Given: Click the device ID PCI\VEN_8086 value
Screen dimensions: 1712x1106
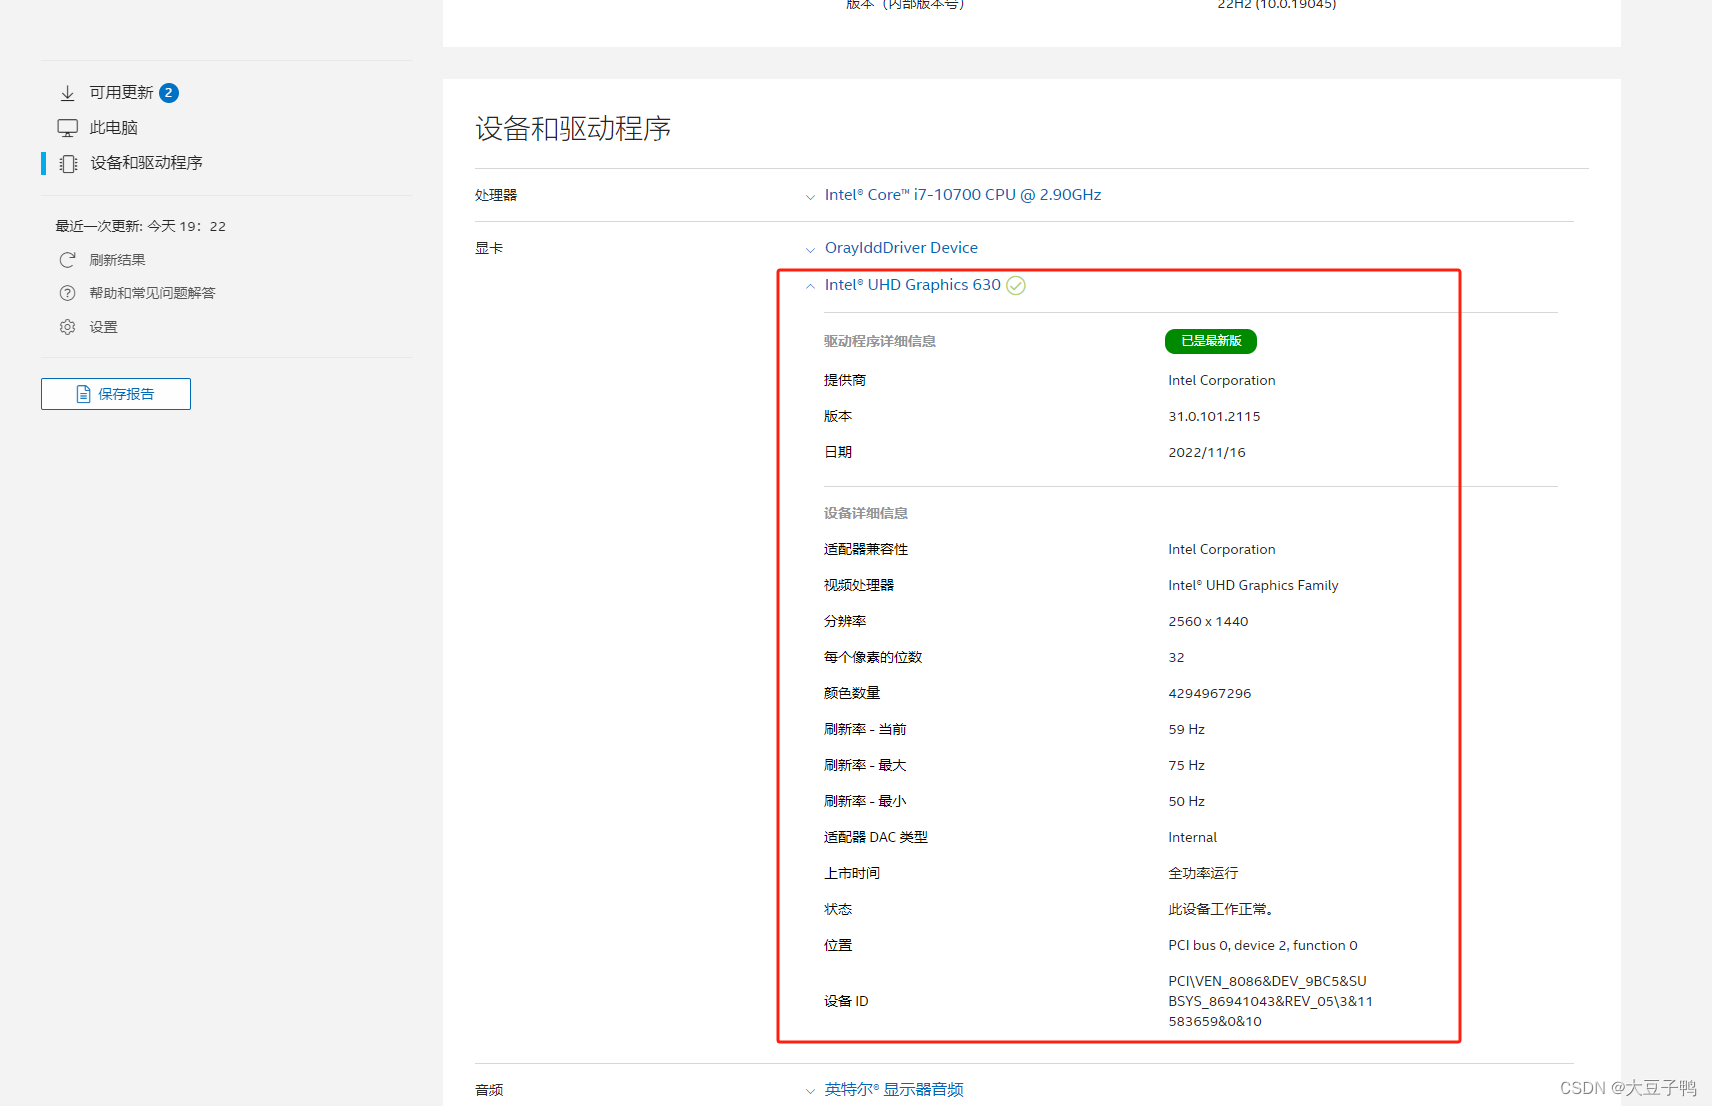Looking at the screenshot, I should 1270,1001.
